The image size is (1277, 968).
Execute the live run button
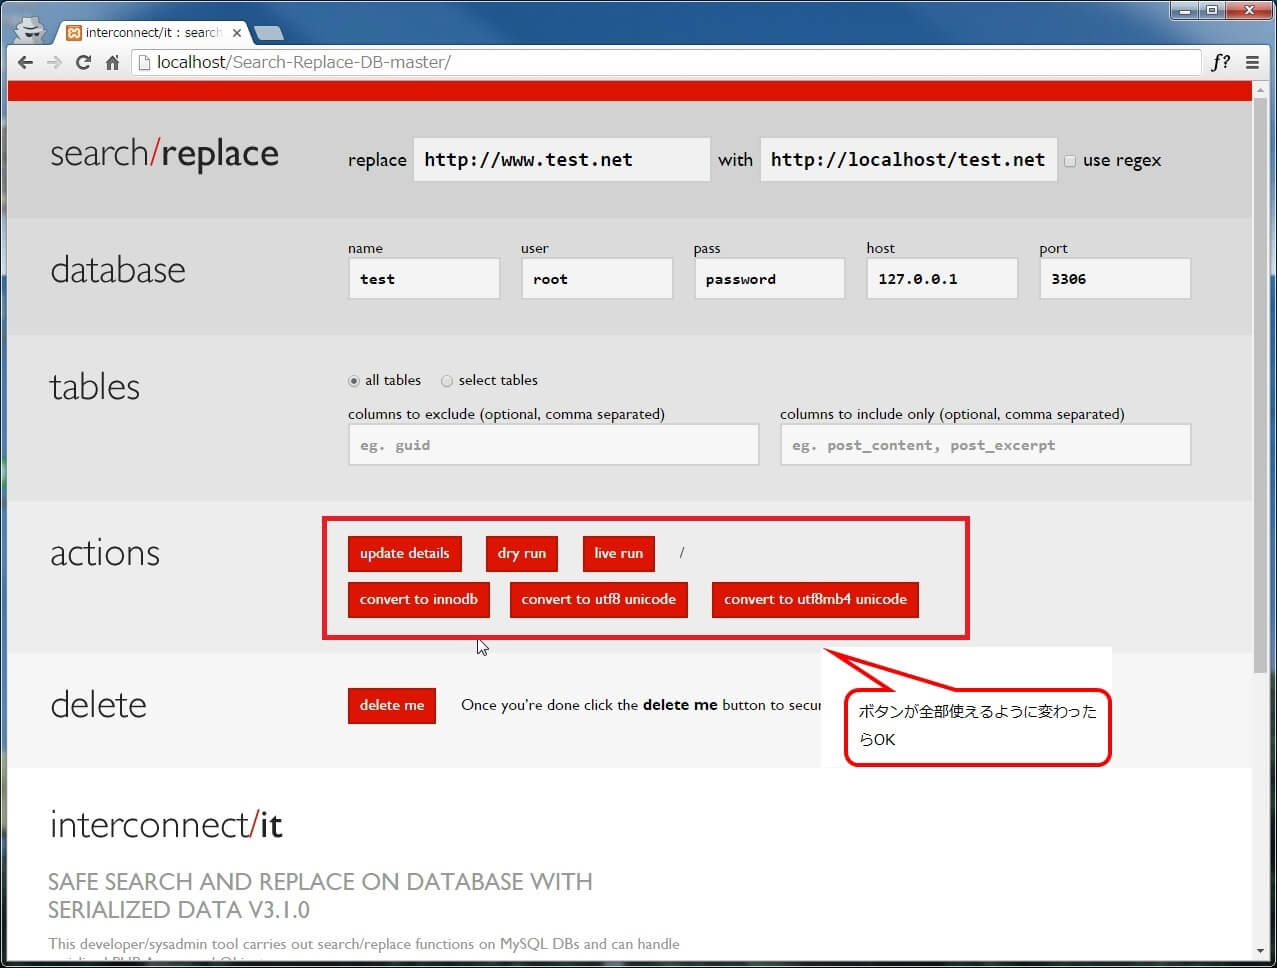(618, 553)
